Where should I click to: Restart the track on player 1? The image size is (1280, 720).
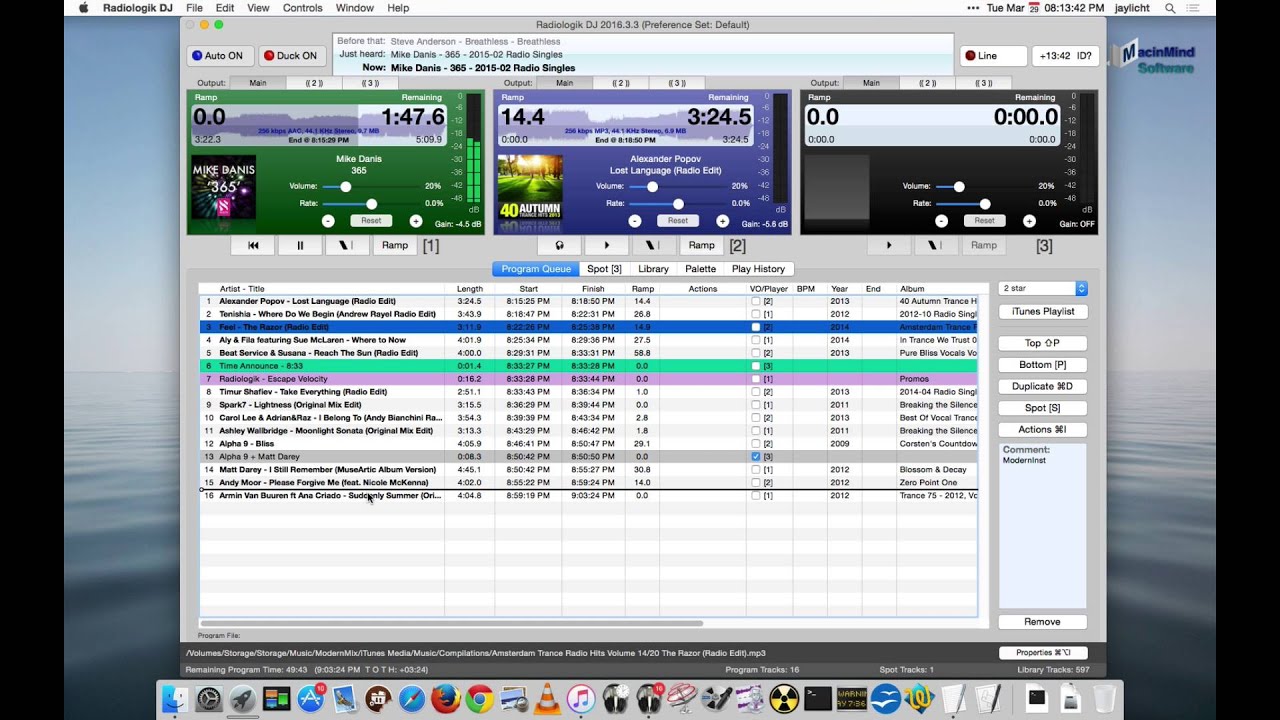(x=253, y=245)
